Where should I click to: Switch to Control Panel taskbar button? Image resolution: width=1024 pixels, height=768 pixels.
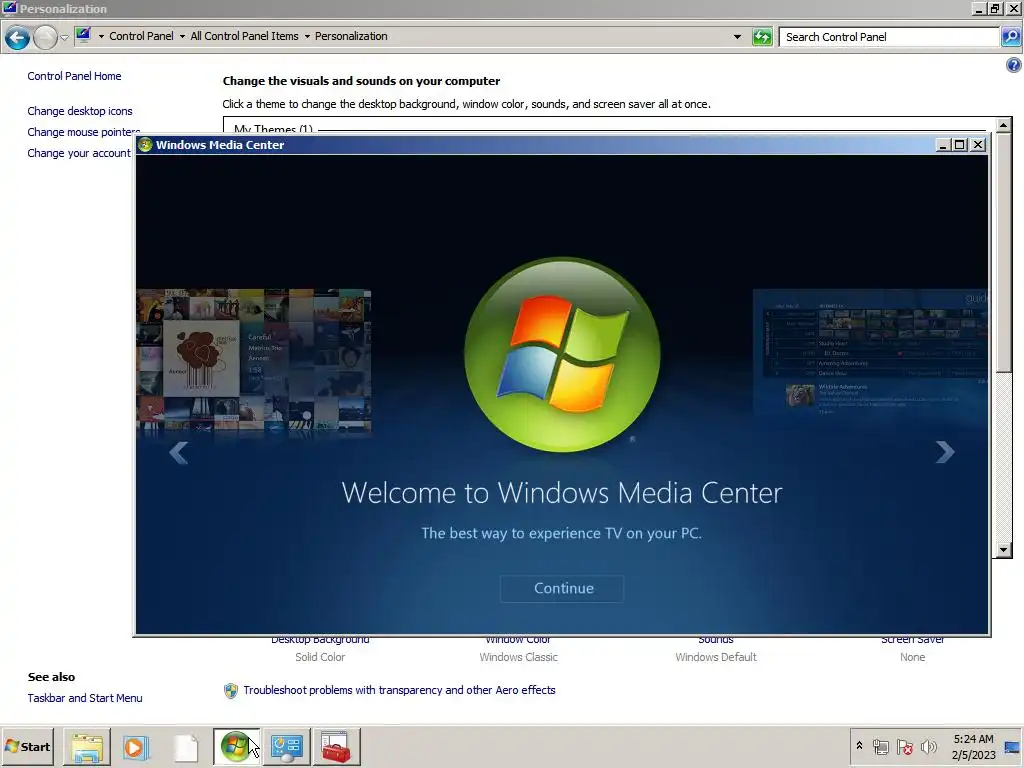(286, 747)
